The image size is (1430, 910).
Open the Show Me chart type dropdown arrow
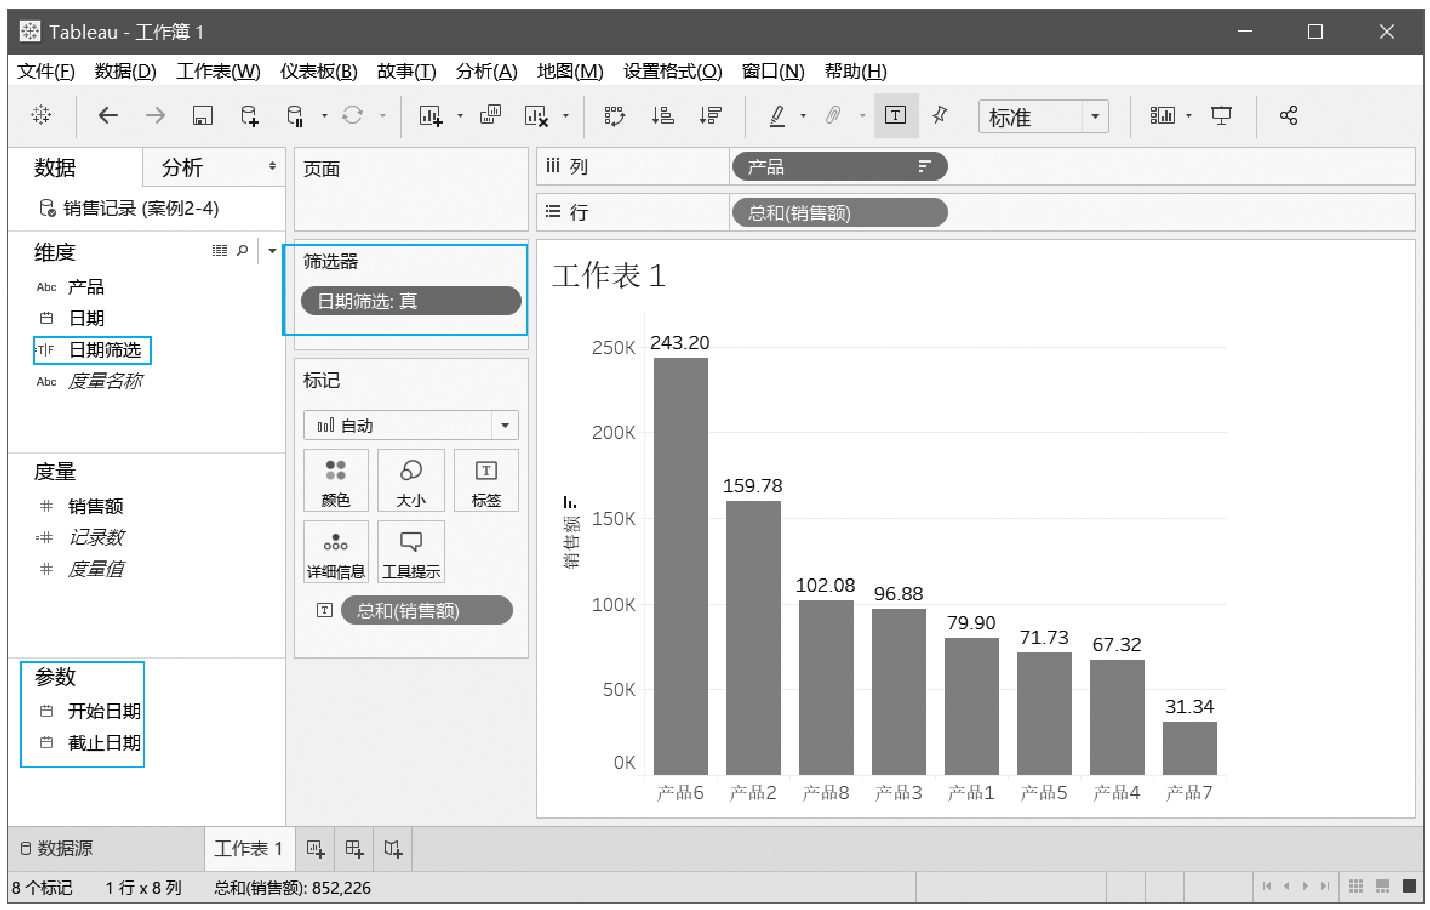[x=1189, y=116]
